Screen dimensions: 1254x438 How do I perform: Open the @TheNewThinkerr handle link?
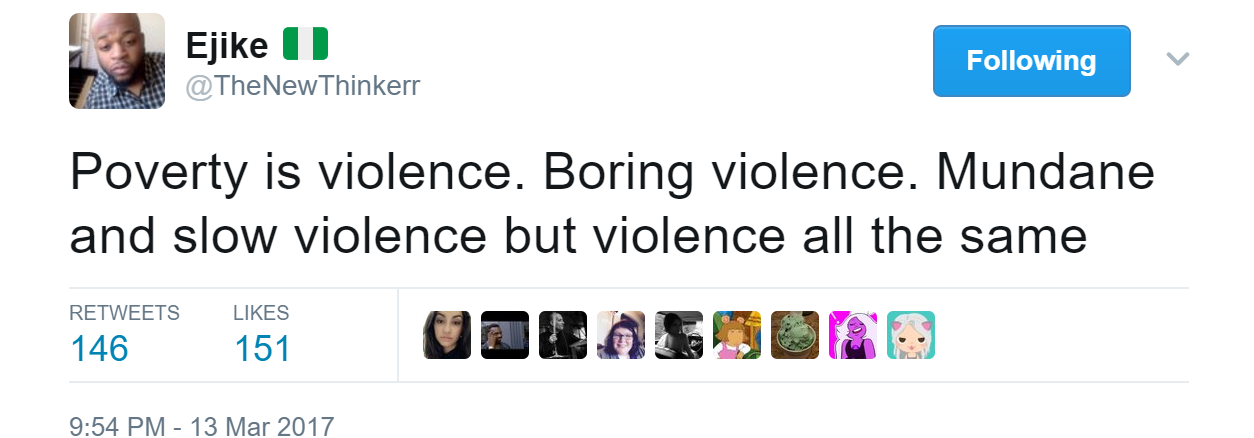pos(303,87)
